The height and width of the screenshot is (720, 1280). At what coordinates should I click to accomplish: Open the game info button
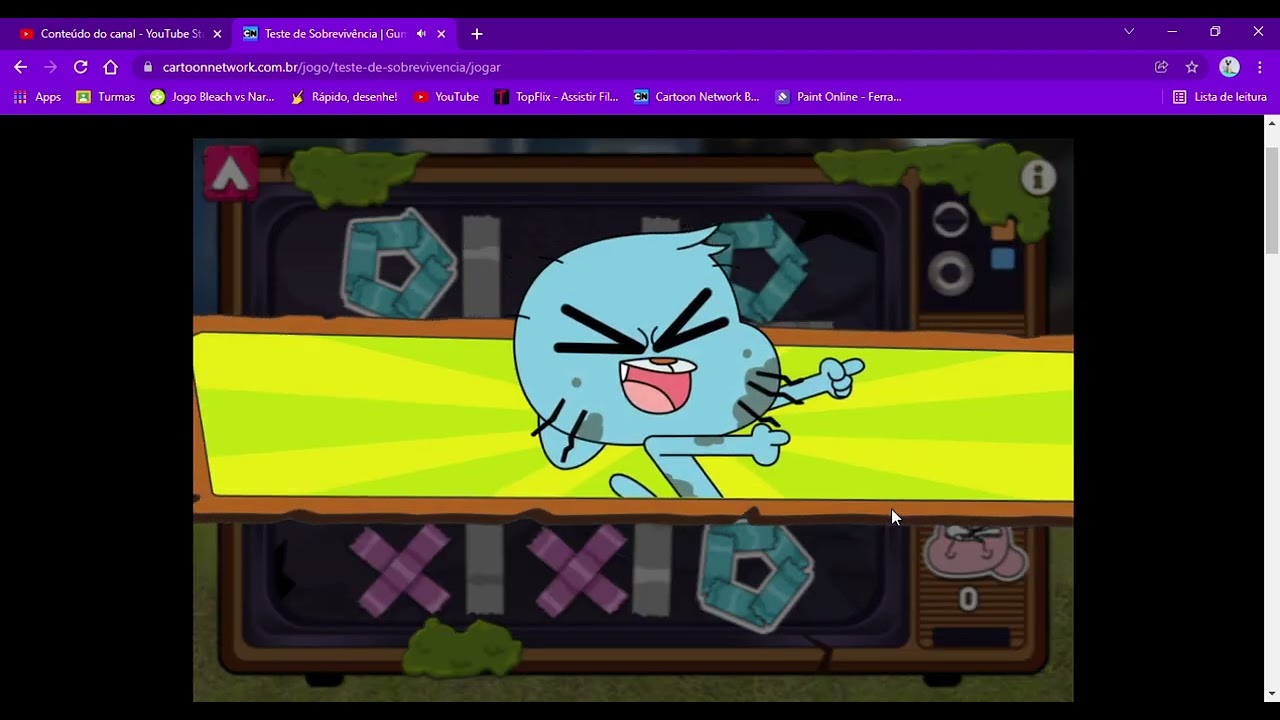click(x=1038, y=178)
